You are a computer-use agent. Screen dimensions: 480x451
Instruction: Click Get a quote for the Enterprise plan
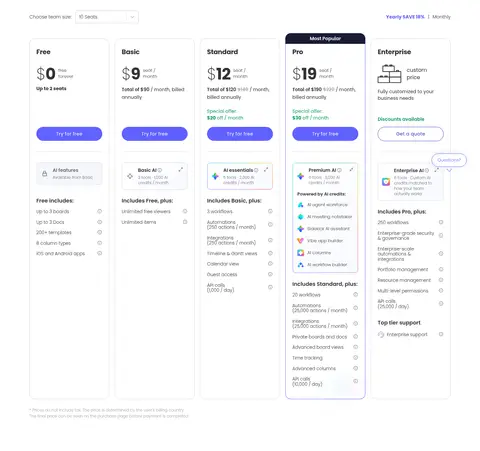tap(410, 134)
